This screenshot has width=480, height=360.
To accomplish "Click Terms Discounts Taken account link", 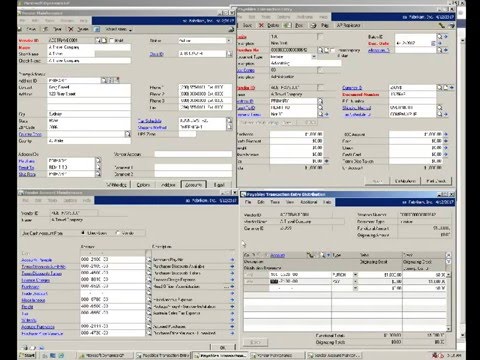I will coord(41,273).
